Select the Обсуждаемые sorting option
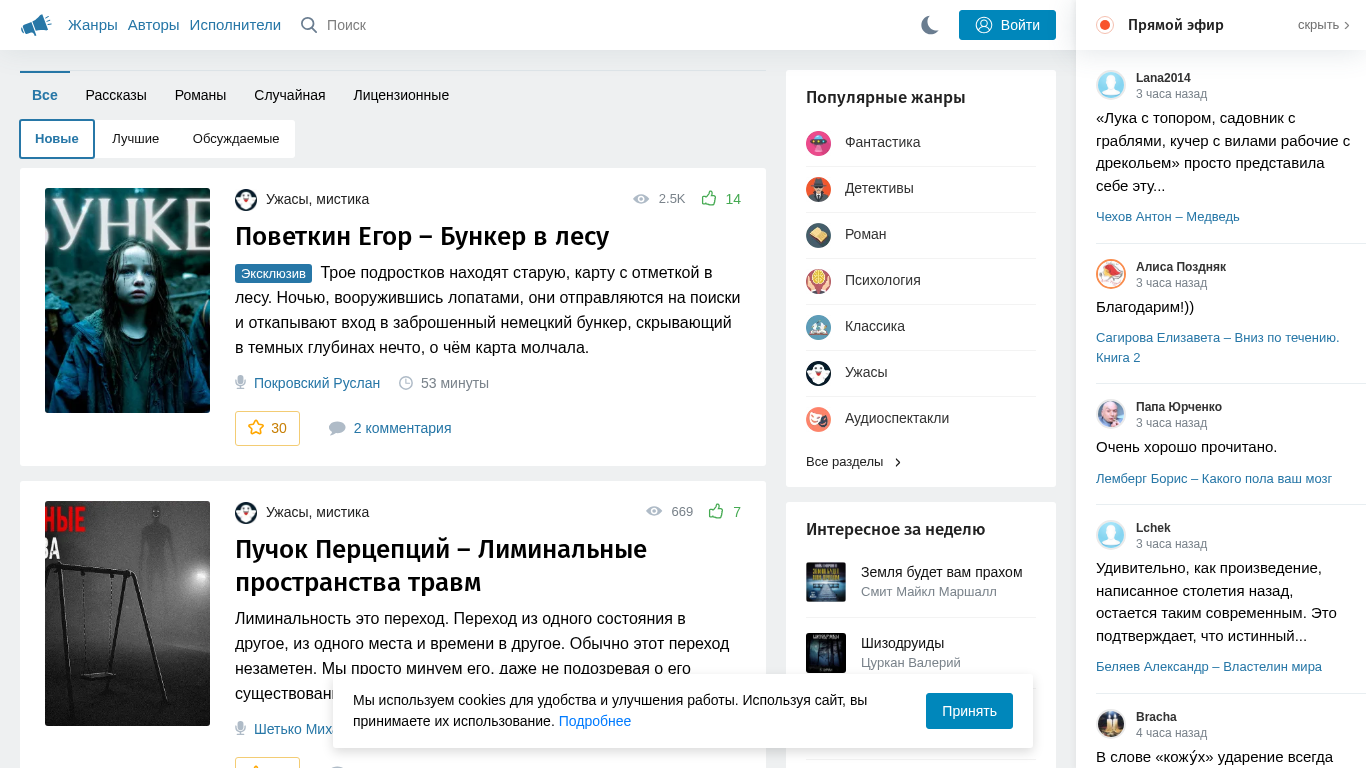Screen dimensions: 1366x768 pos(236,139)
